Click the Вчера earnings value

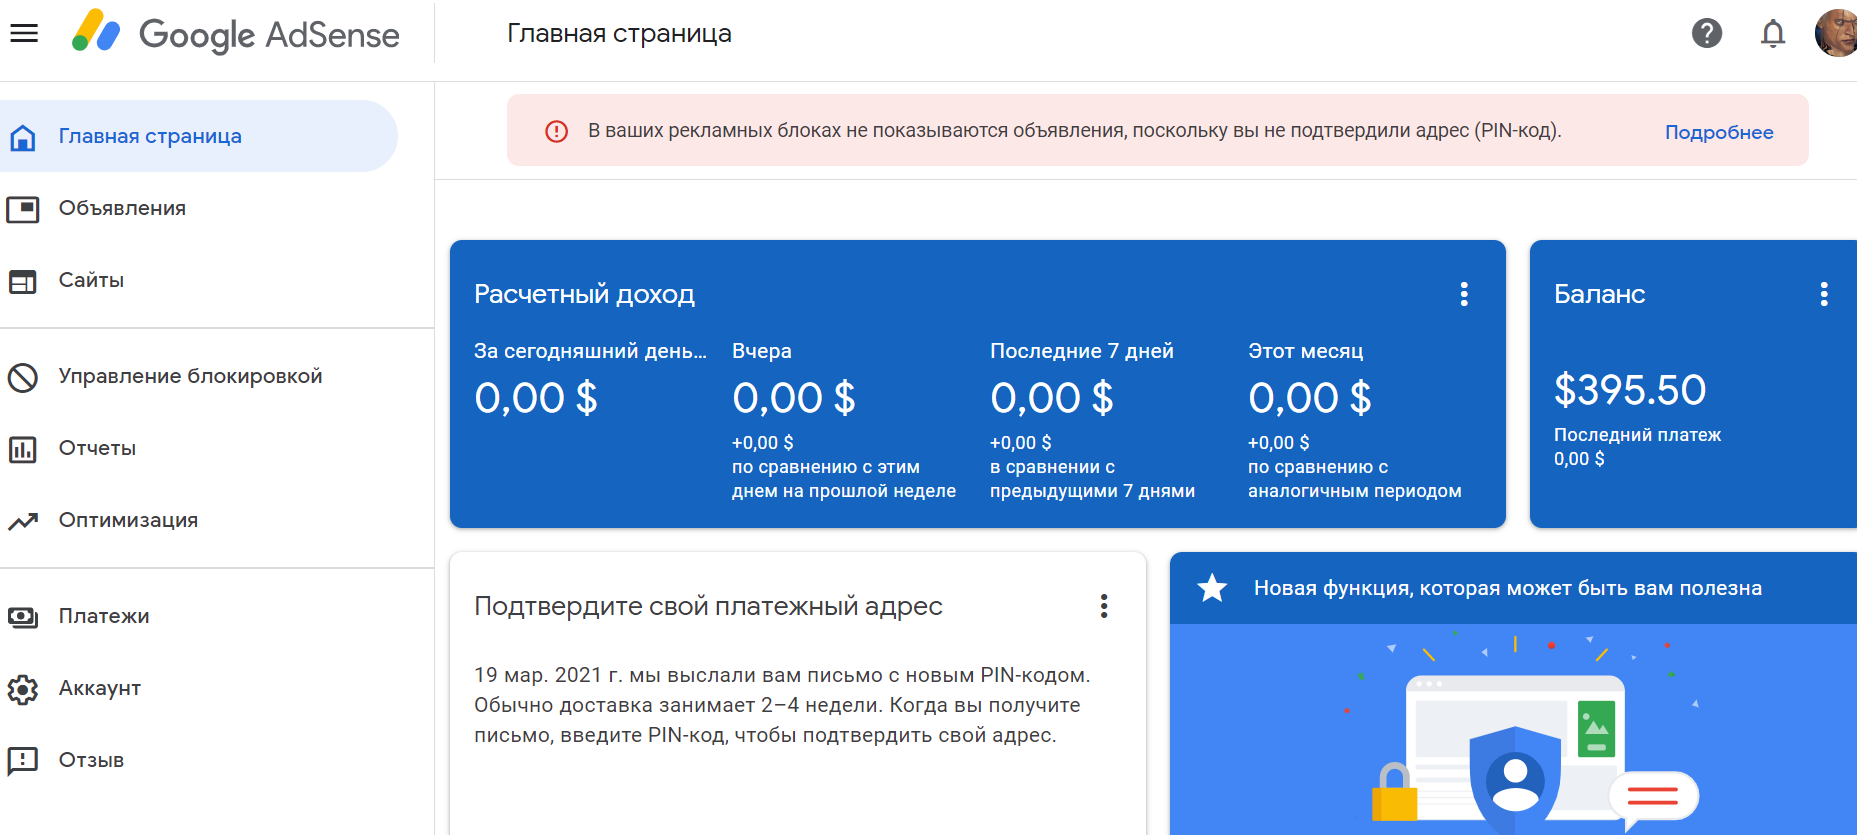[794, 398]
